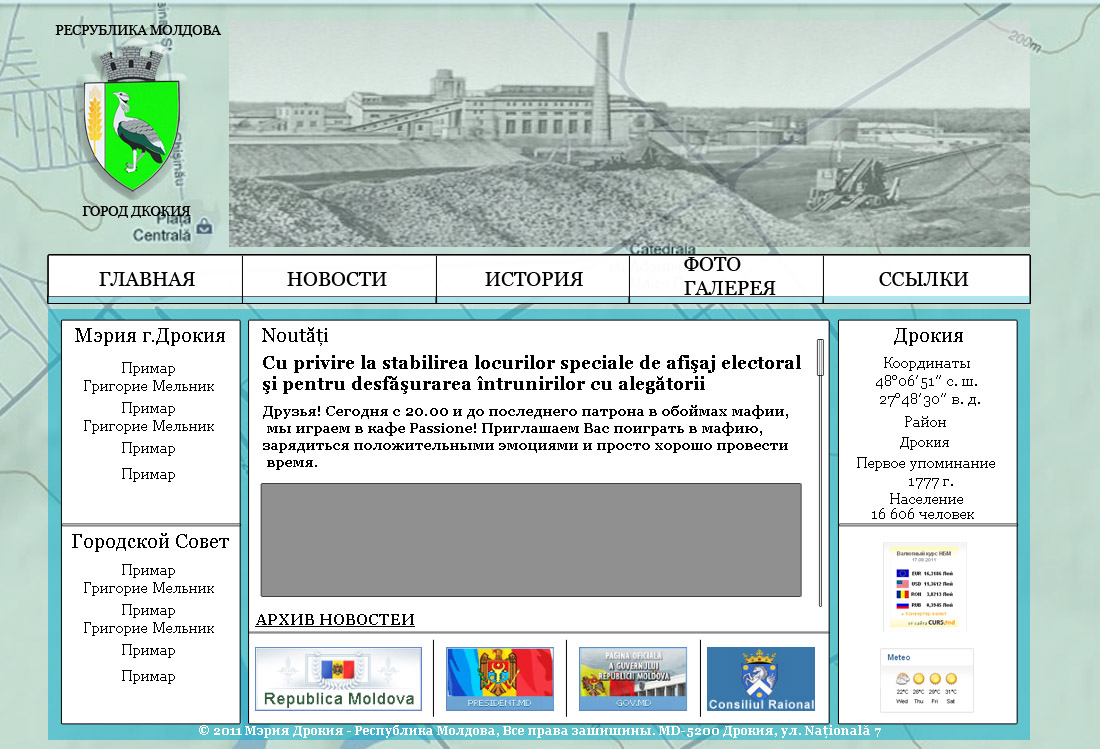Go to the НОВОСТИ section

[337, 279]
